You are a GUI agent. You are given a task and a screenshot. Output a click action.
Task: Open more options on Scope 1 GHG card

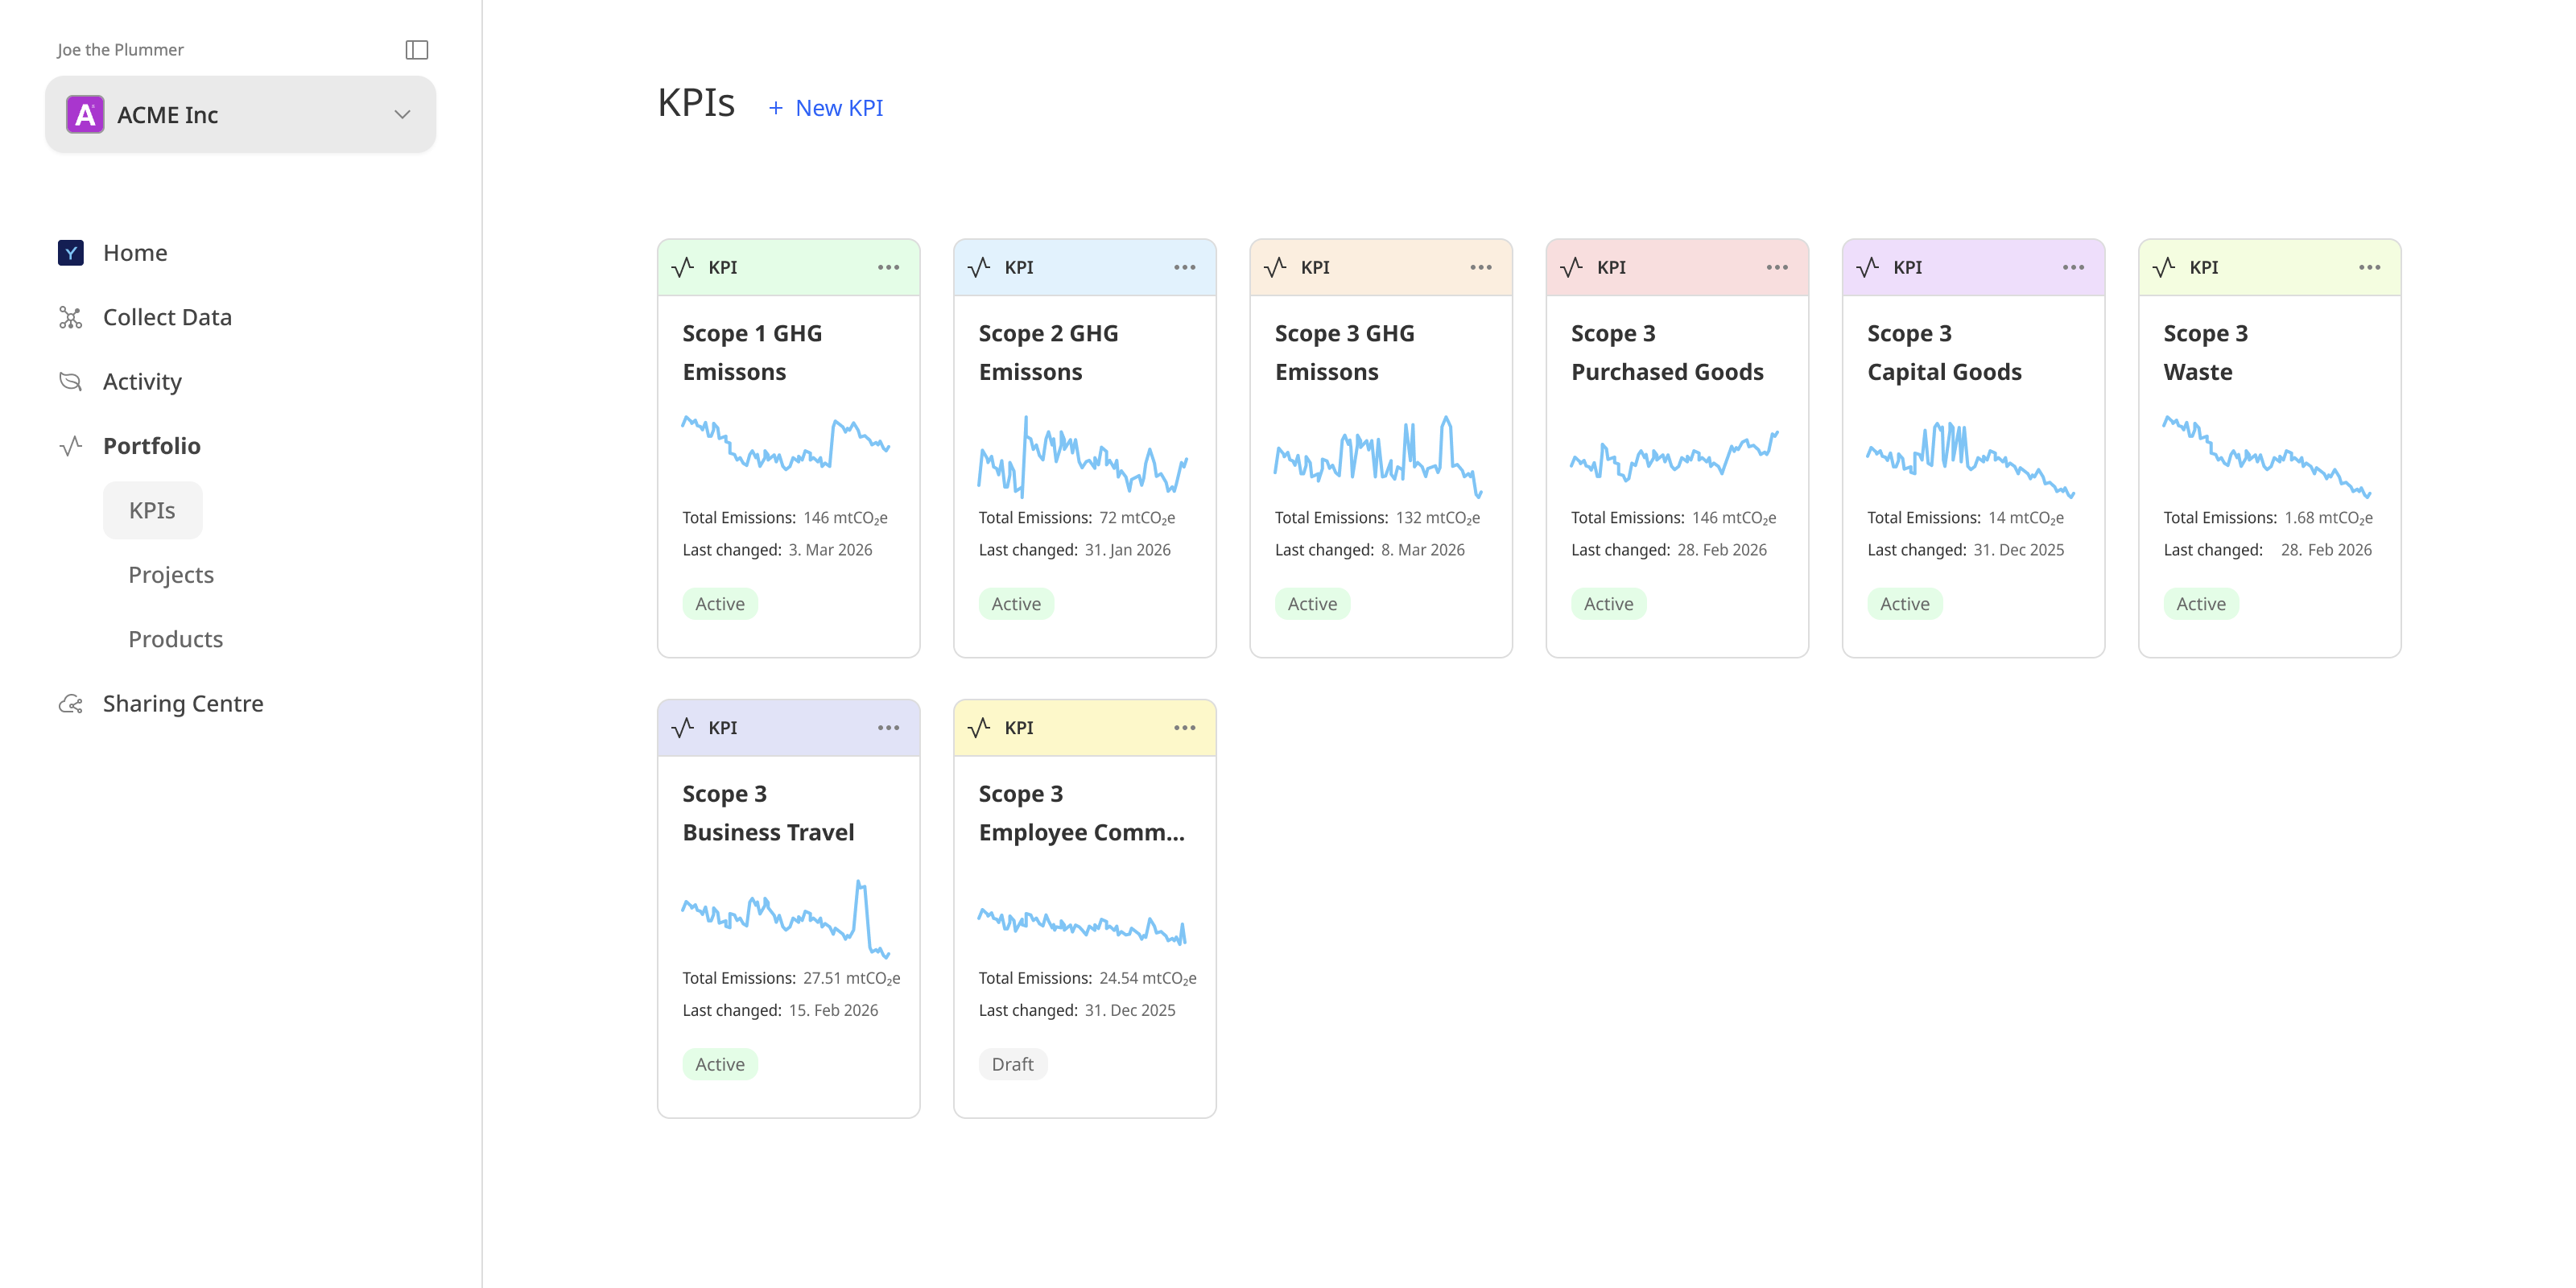(x=888, y=267)
